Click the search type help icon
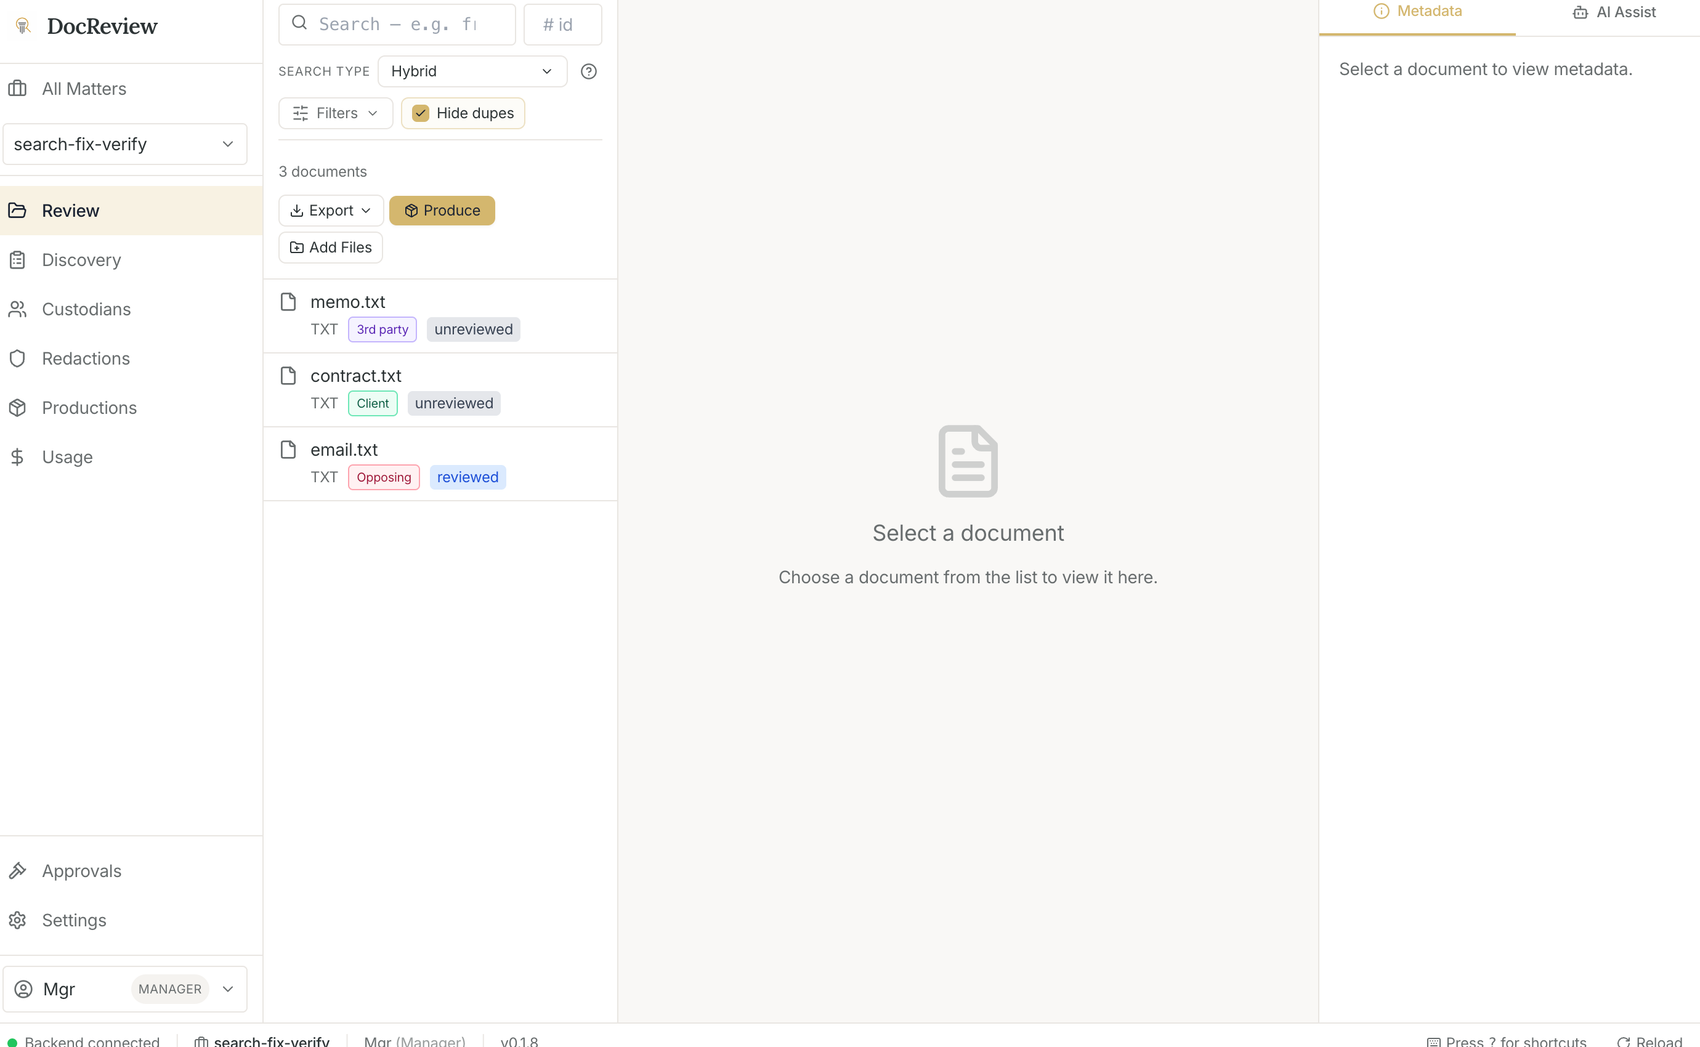1700x1047 pixels. 589,71
